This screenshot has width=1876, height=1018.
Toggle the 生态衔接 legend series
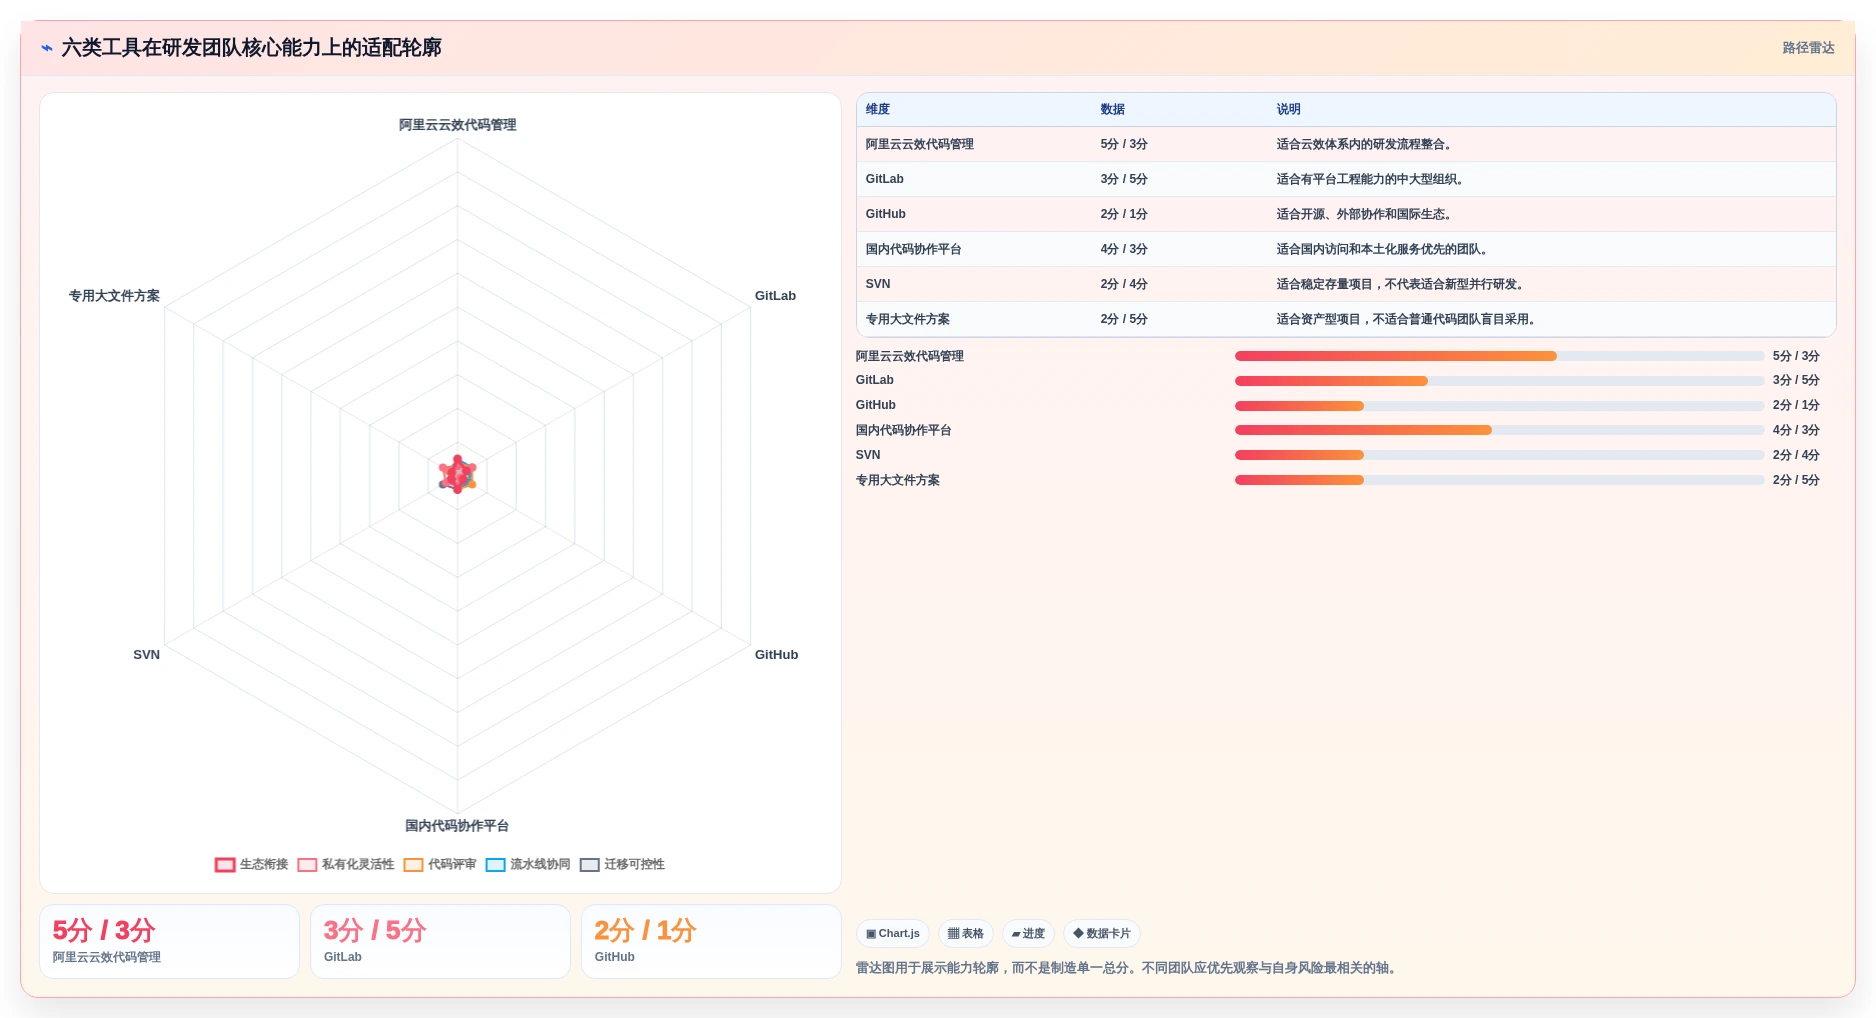click(251, 864)
